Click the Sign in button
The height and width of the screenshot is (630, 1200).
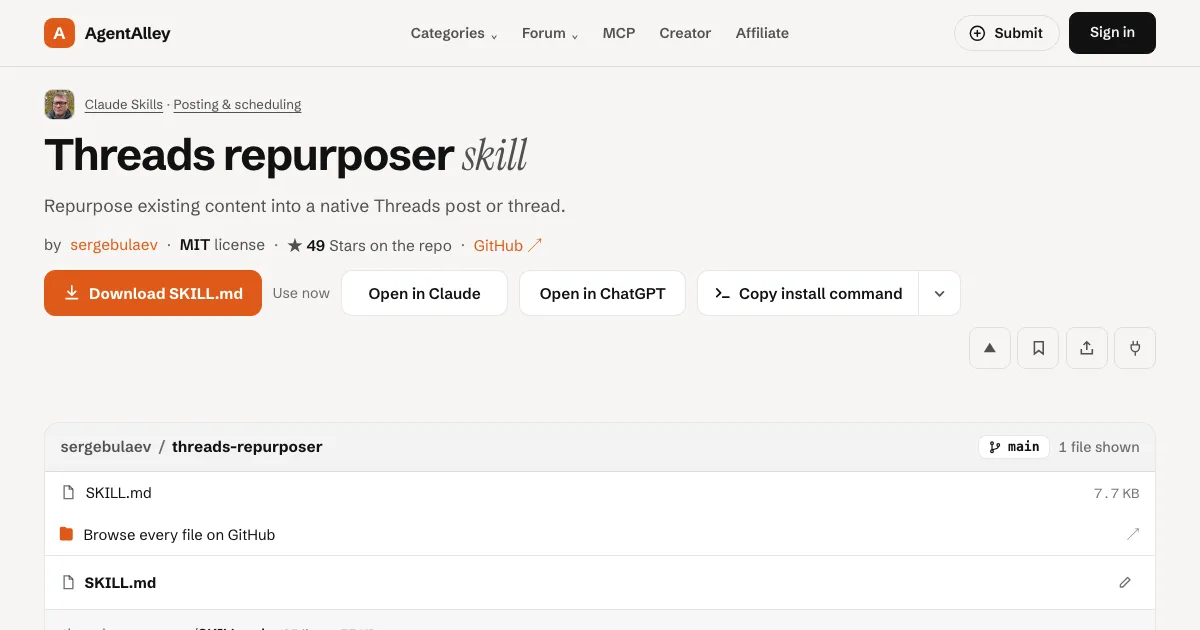coord(1112,33)
